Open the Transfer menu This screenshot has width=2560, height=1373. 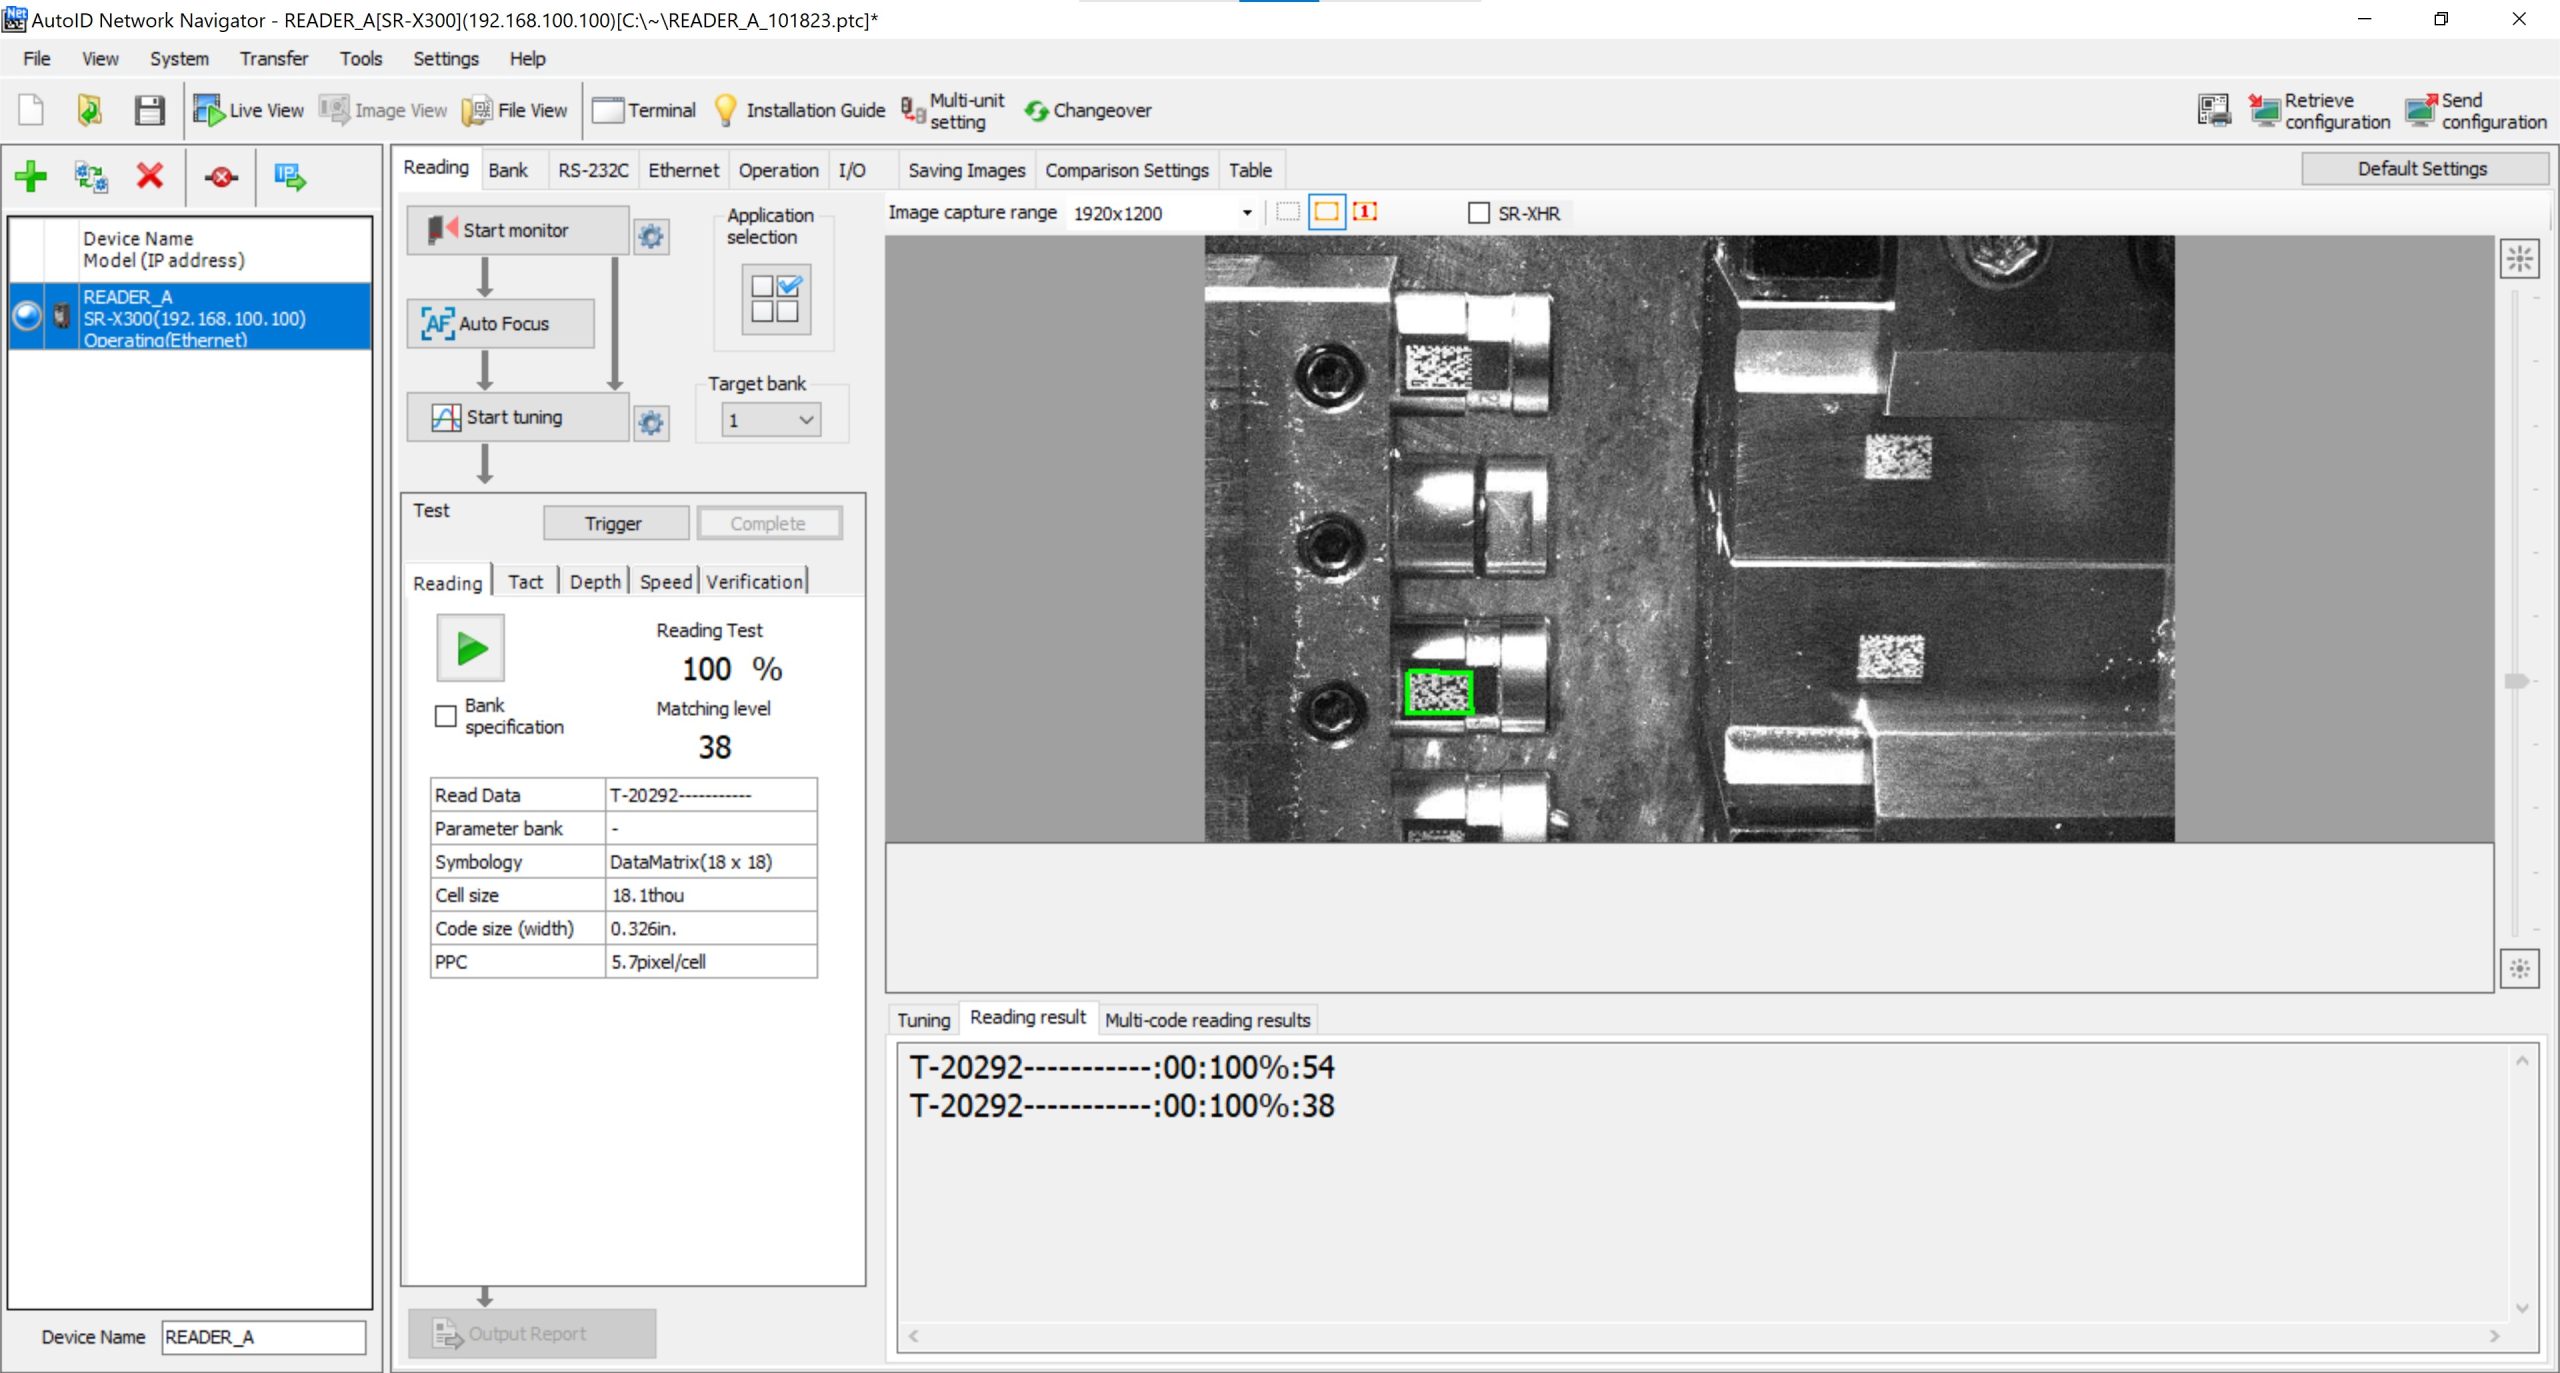pyautogui.click(x=273, y=59)
